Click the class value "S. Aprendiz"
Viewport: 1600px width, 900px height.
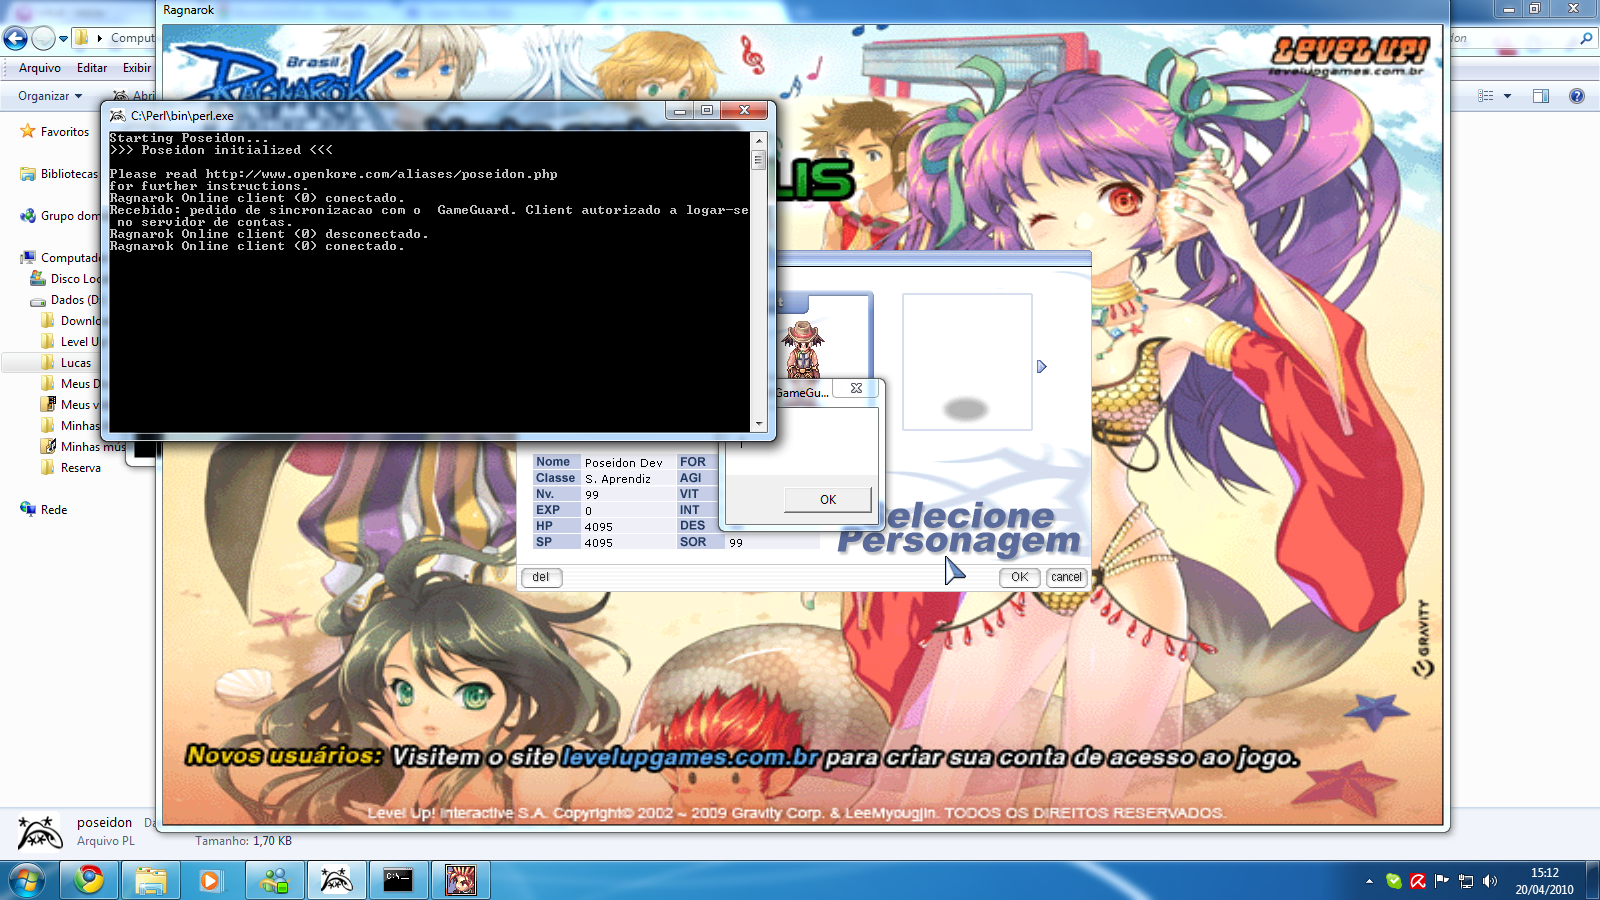618,479
